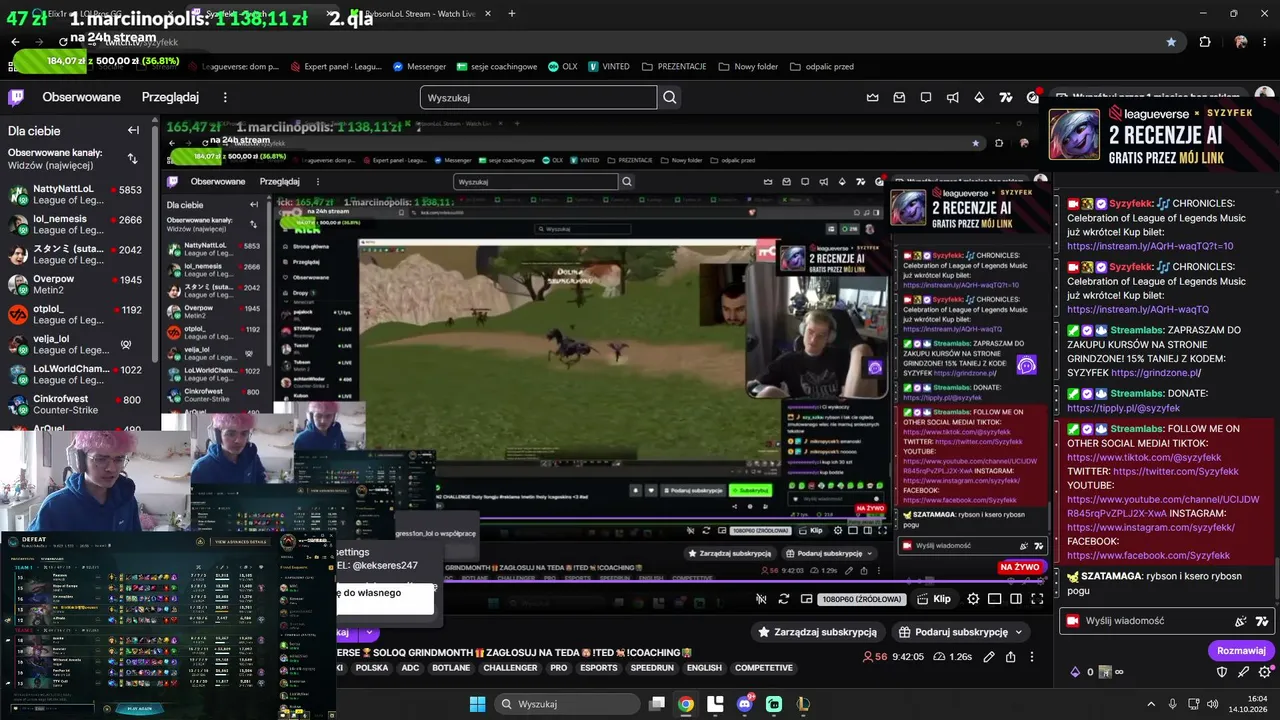This screenshot has height=720, width=1280.
Task: Collapse the Dla ciebie sidebar
Action: click(133, 130)
